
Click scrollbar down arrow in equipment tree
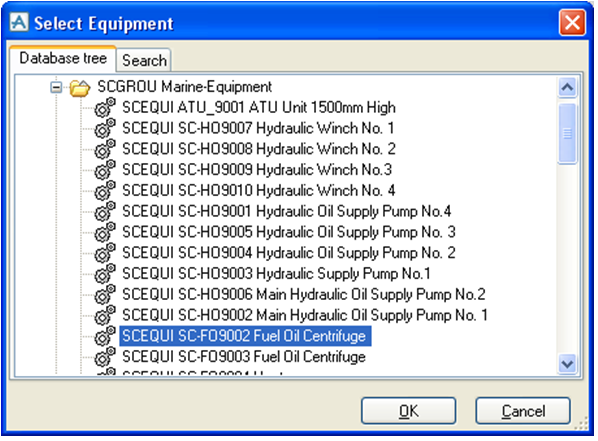[x=567, y=363]
